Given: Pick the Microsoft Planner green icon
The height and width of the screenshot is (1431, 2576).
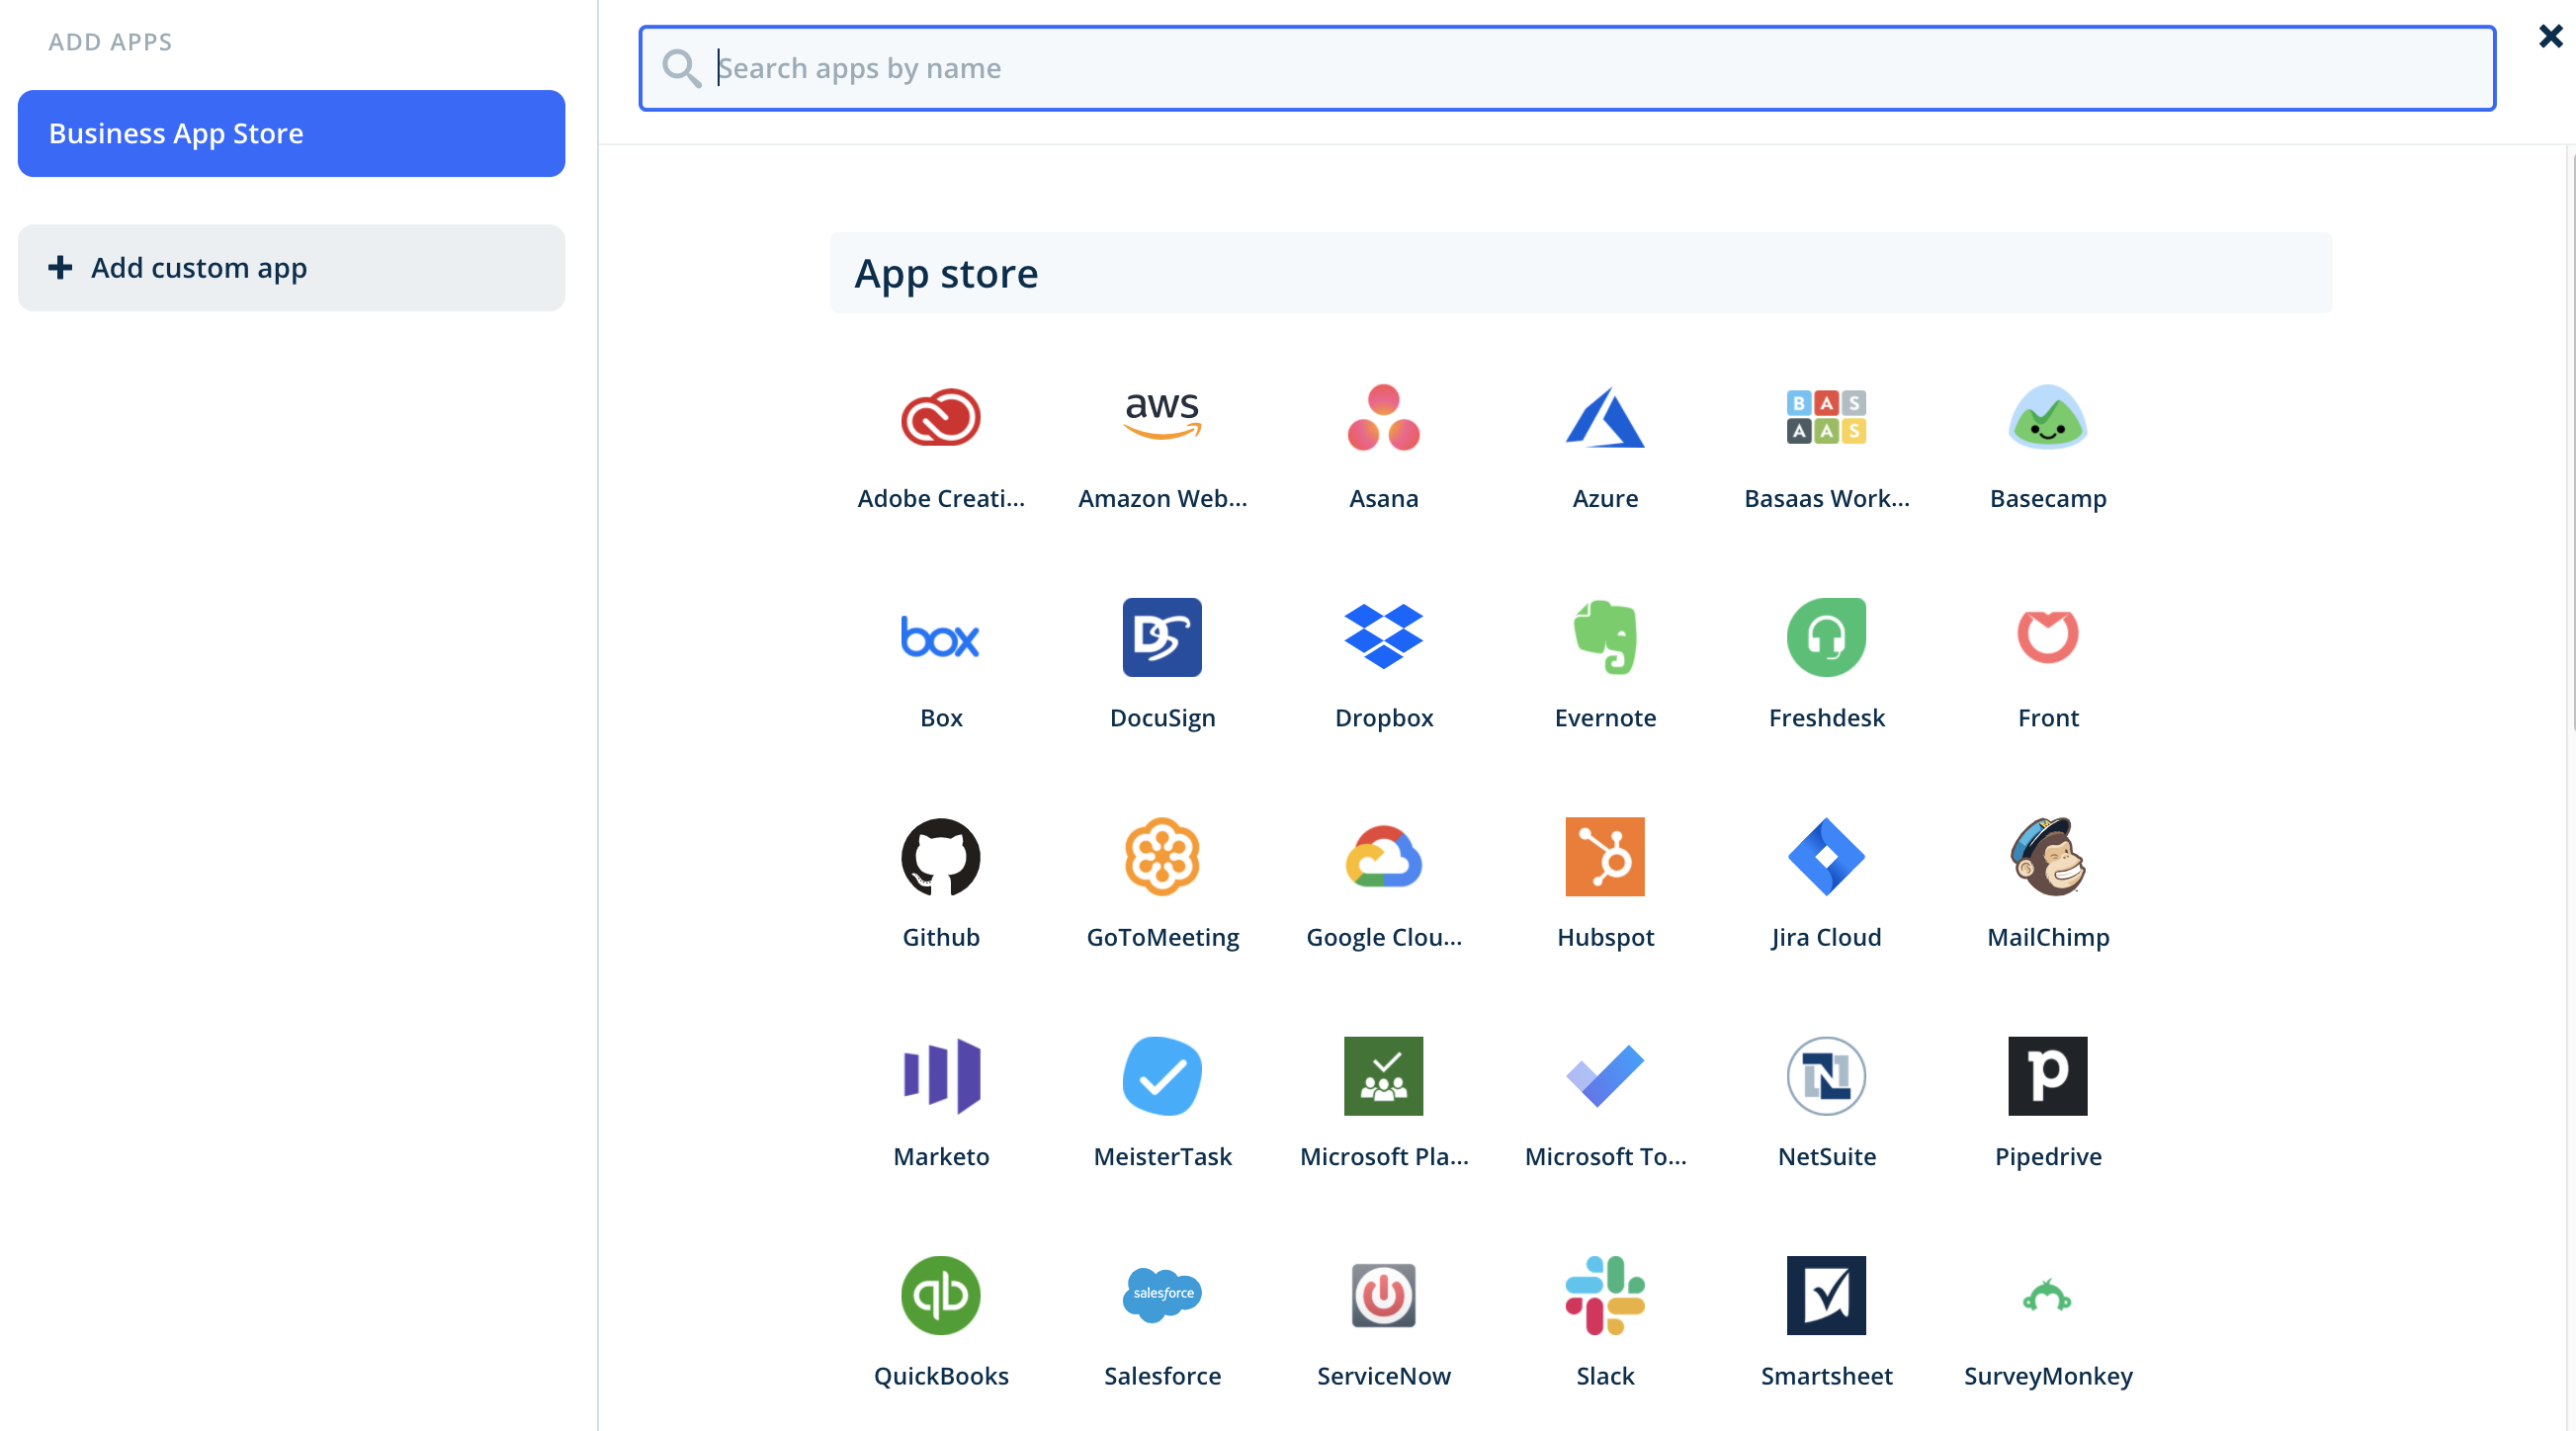Looking at the screenshot, I should [x=1384, y=1076].
